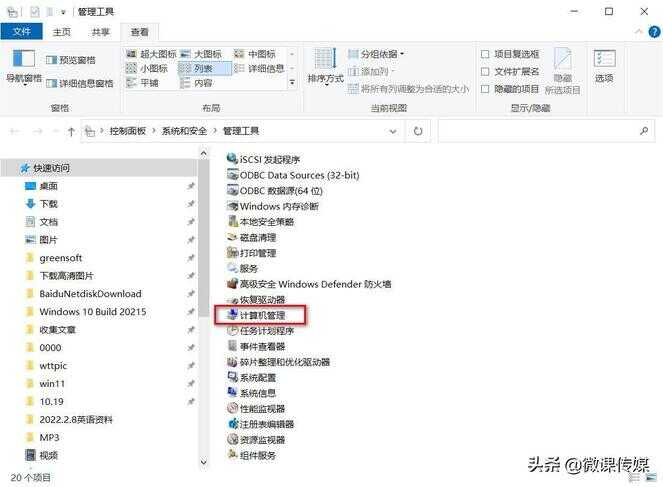Screen dimensions: 663x487
Task: Open 系统信息 icon
Action: (x=232, y=393)
